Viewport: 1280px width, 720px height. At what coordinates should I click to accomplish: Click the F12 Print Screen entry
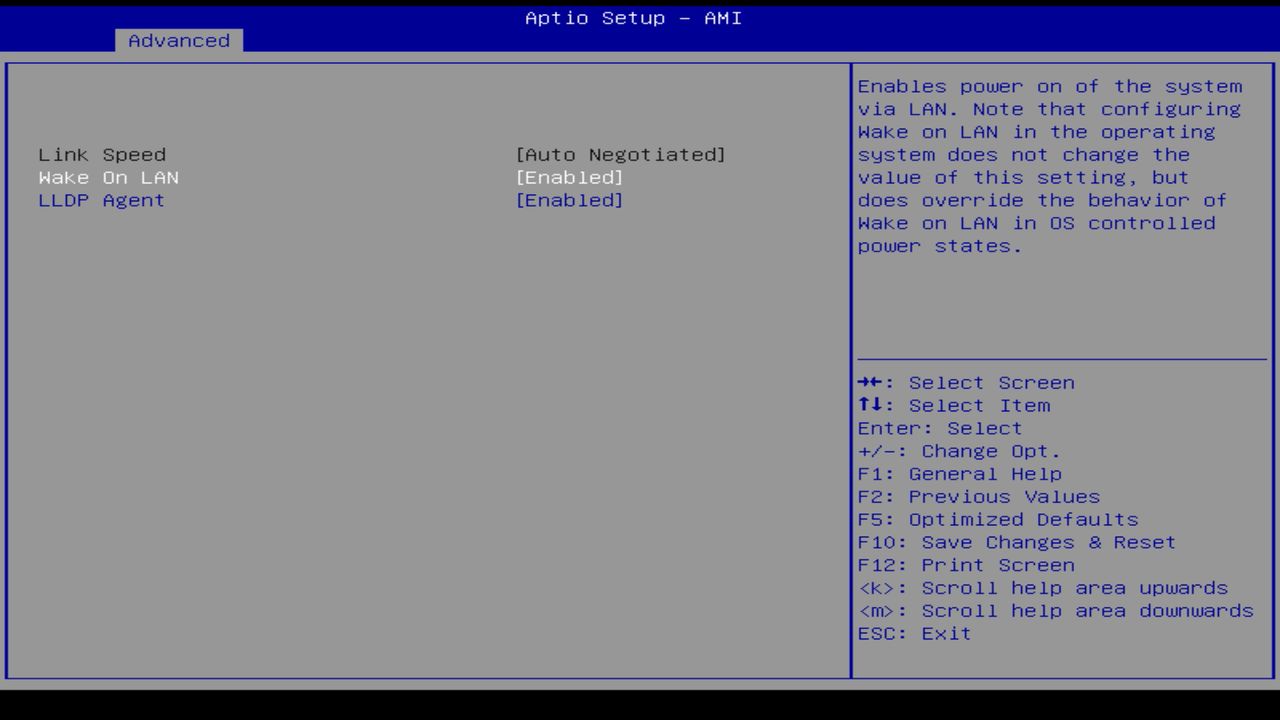tap(965, 565)
